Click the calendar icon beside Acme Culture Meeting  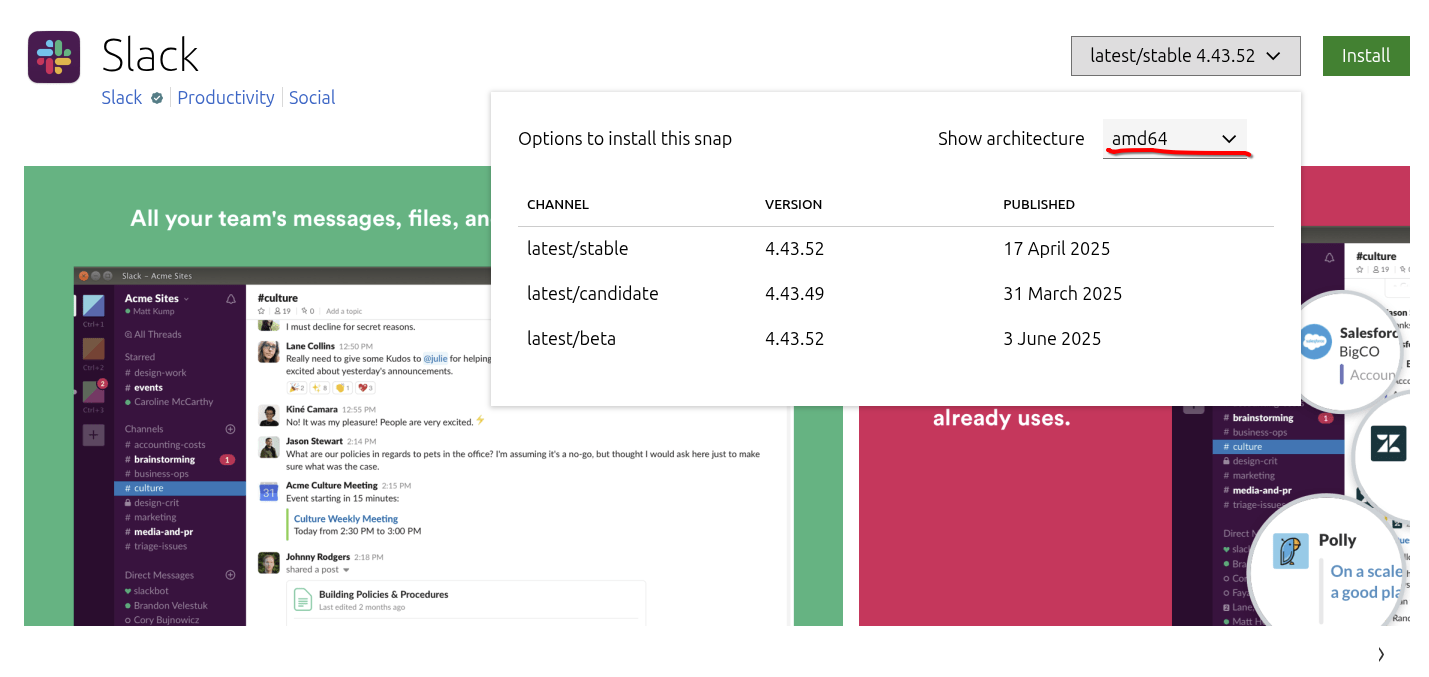(268, 491)
